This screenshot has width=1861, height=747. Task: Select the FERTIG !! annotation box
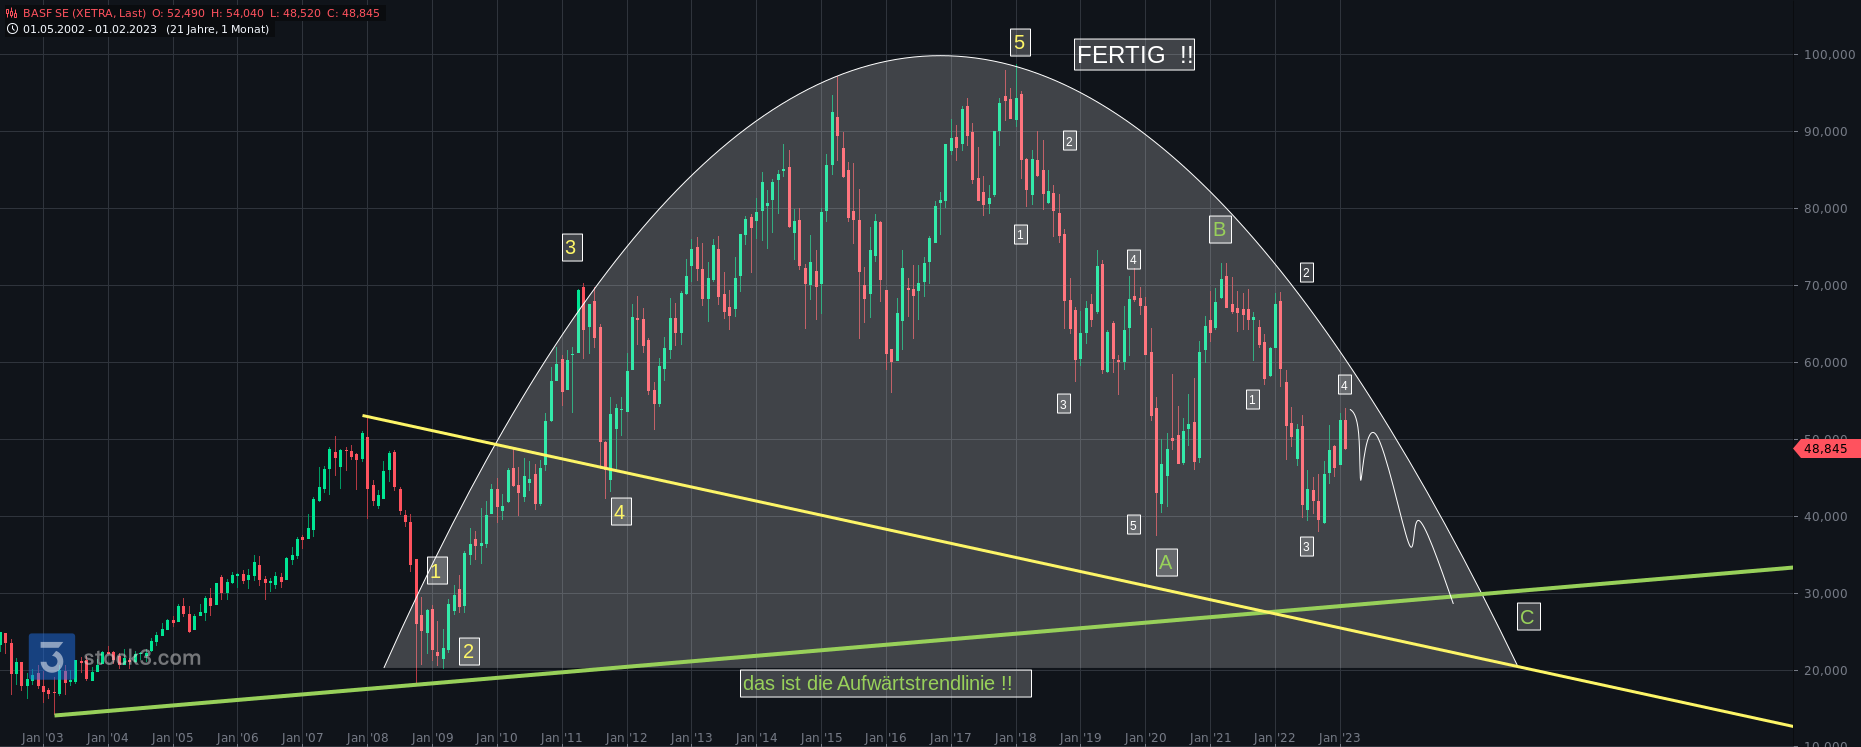coord(1135,55)
